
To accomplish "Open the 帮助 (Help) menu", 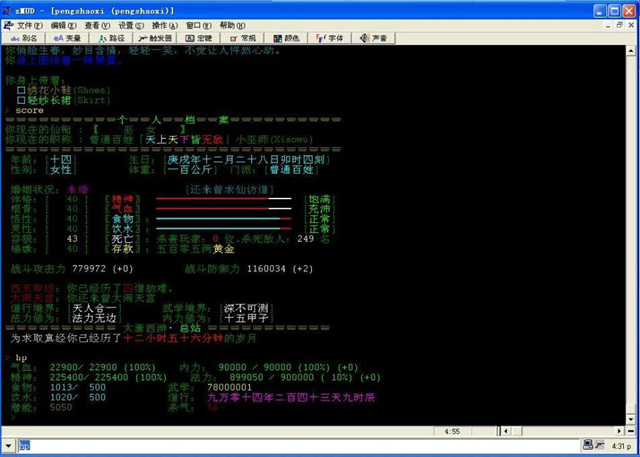I will coord(232,25).
